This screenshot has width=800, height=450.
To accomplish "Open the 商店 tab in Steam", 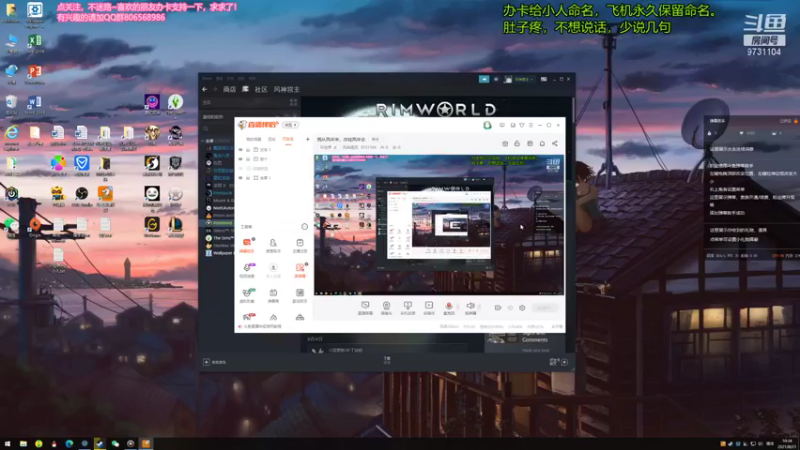I will 230,89.
